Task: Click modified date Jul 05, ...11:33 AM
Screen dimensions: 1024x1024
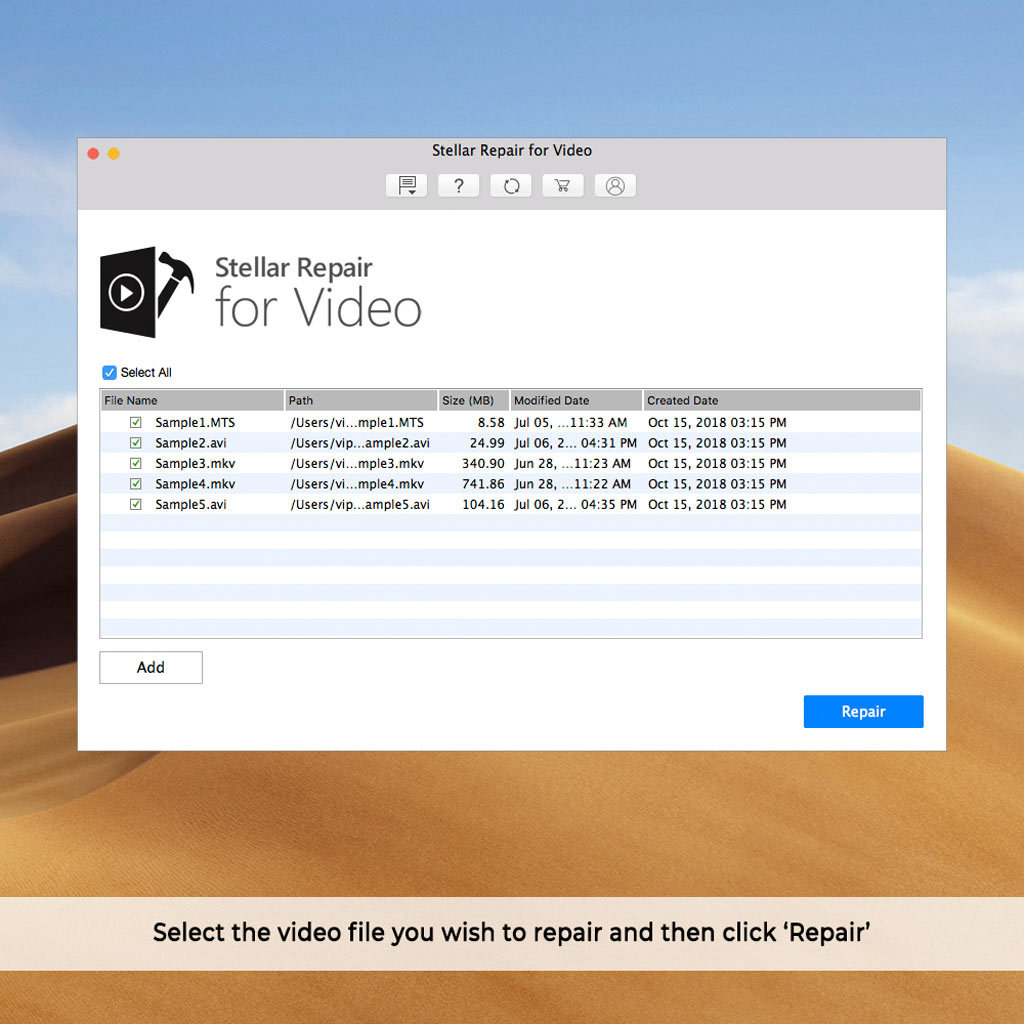Action: (x=571, y=423)
